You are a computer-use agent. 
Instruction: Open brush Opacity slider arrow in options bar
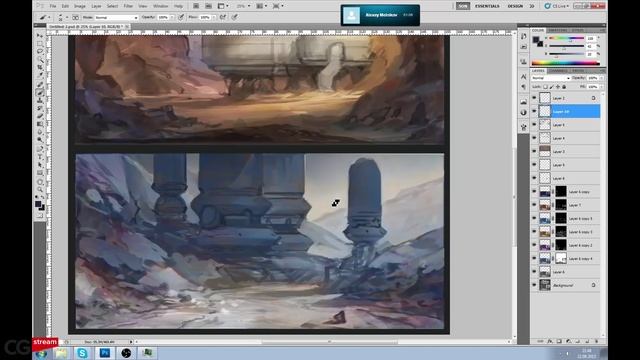point(172,18)
